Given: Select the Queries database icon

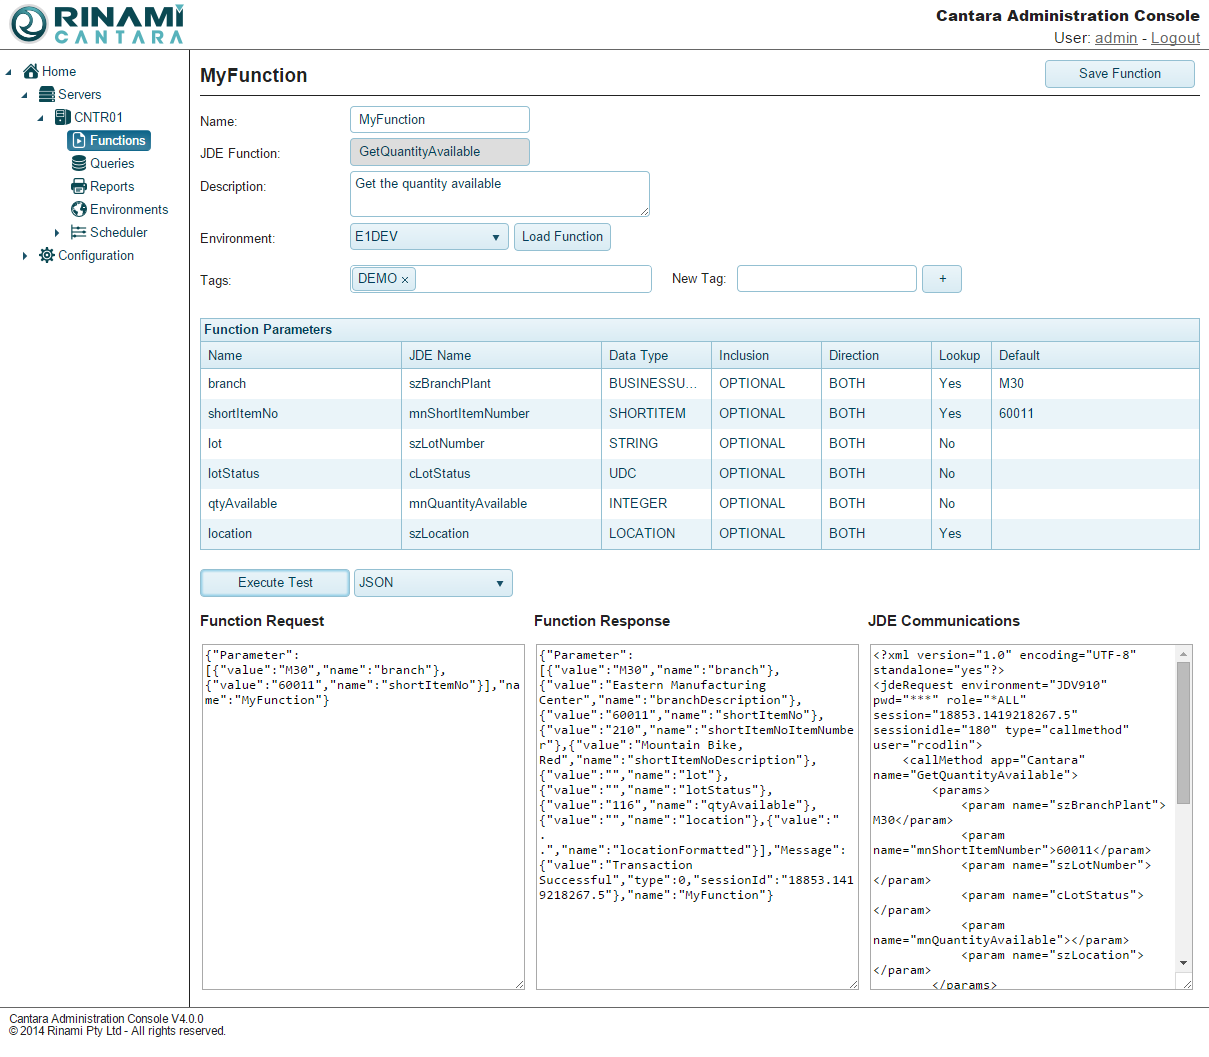Looking at the screenshot, I should (79, 163).
